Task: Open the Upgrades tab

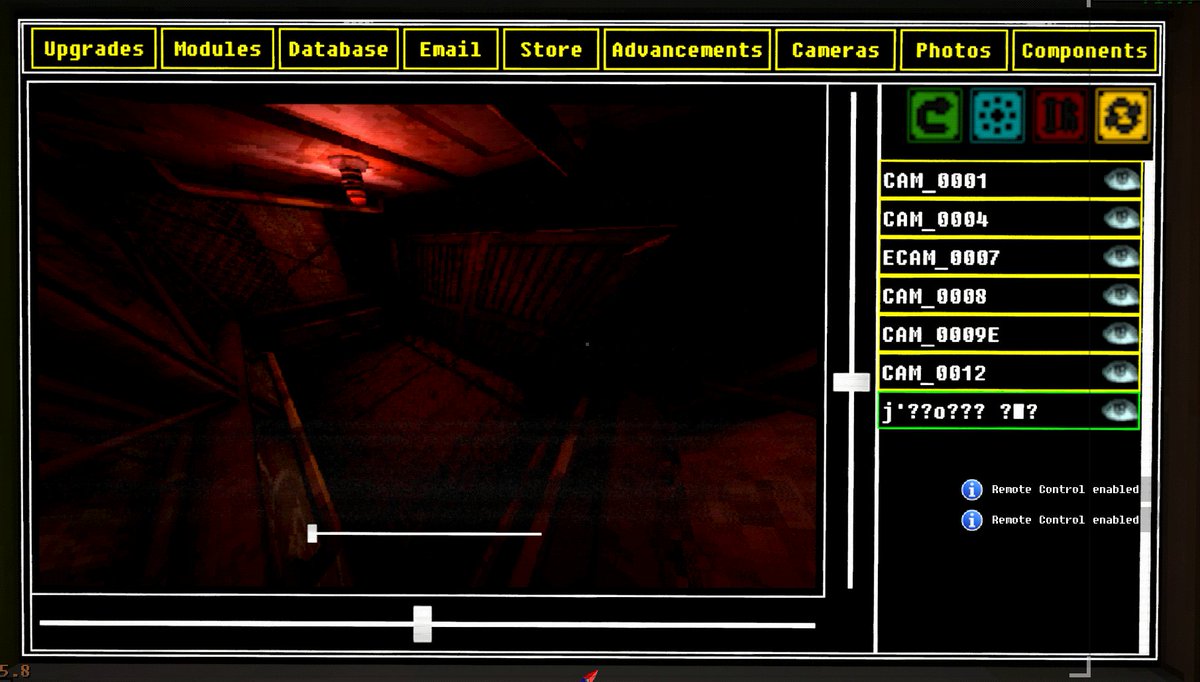Action: [94, 49]
